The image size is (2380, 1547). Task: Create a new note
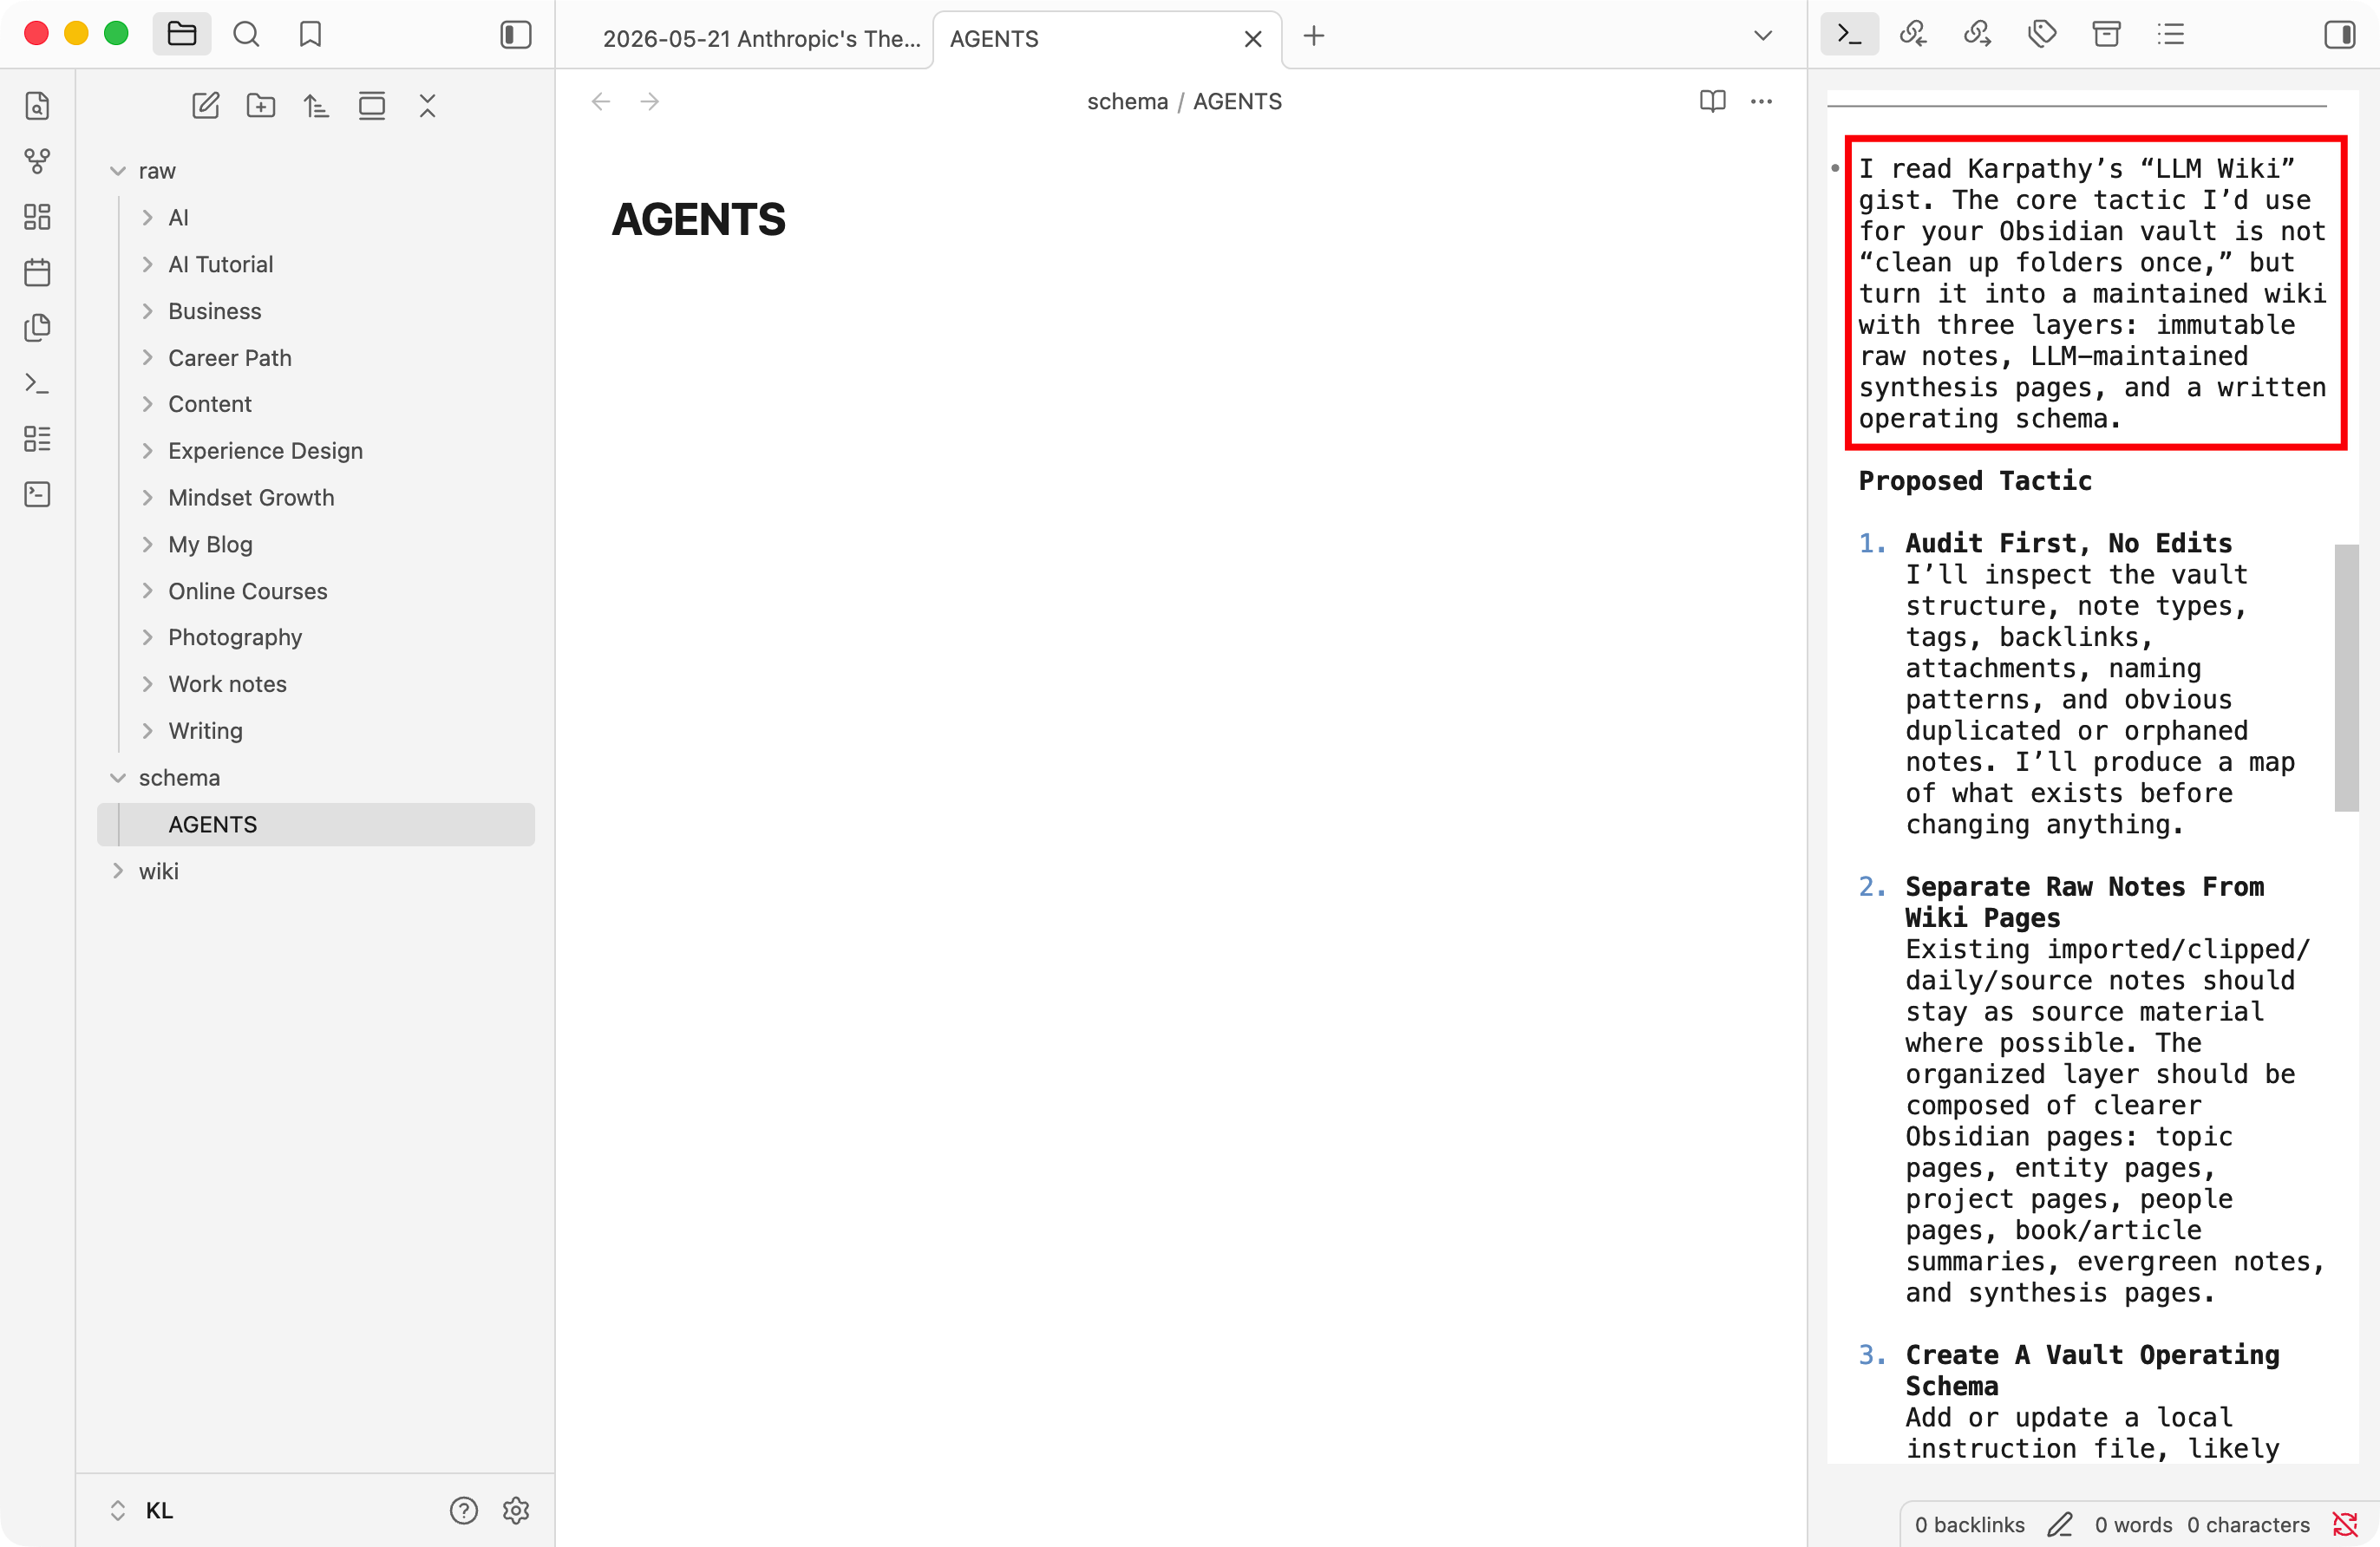click(205, 106)
